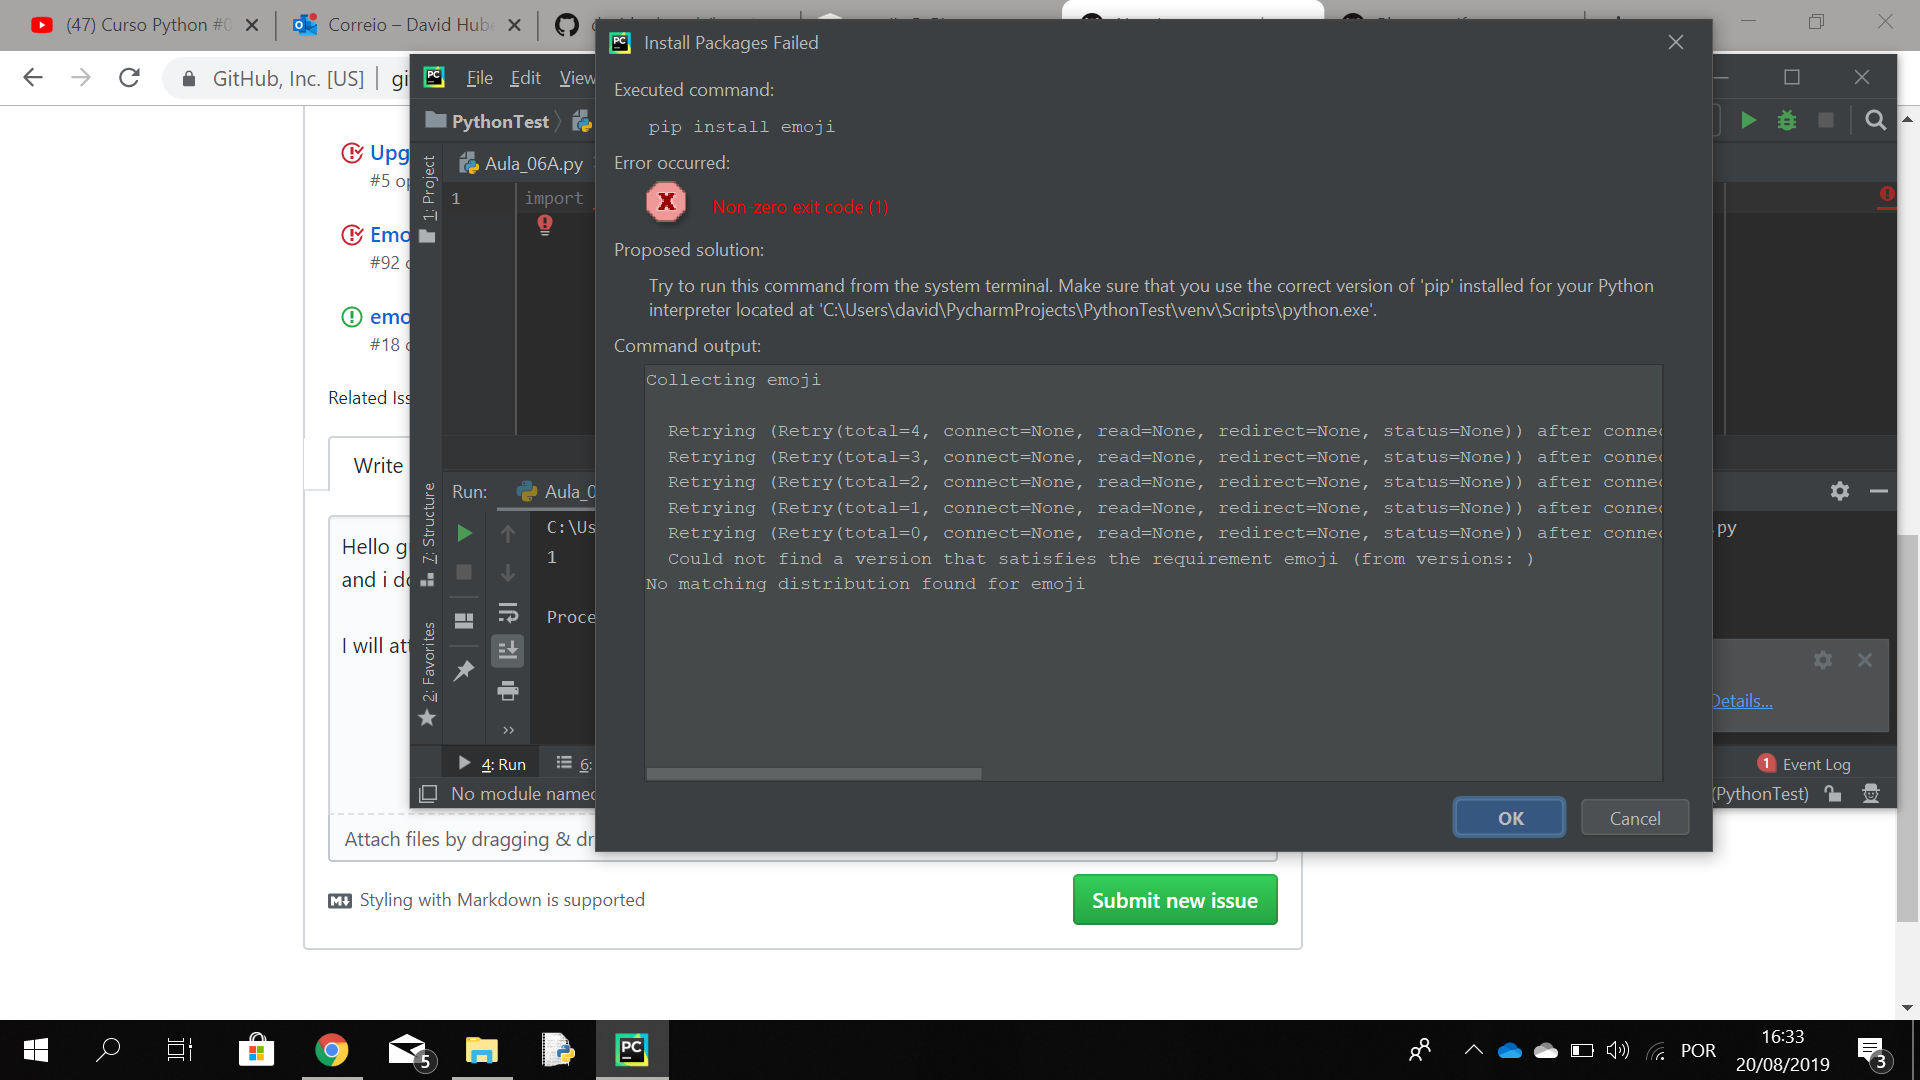Click the Submit new issue button

(1175, 899)
